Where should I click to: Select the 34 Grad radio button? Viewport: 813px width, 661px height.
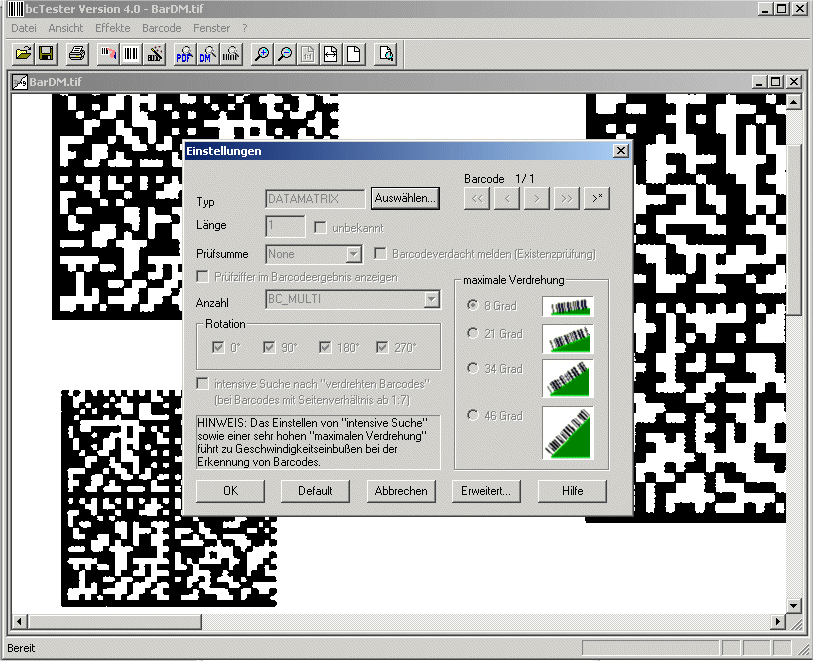tap(472, 368)
